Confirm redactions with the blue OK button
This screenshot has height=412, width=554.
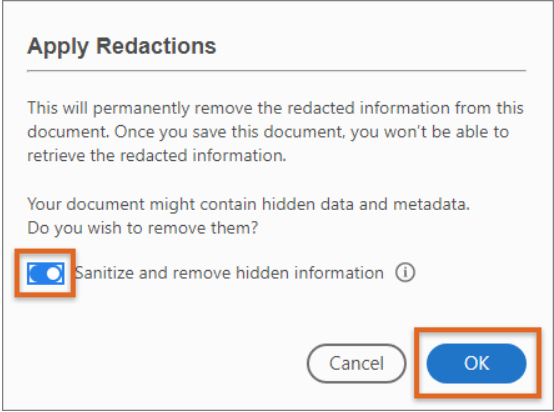[476, 363]
